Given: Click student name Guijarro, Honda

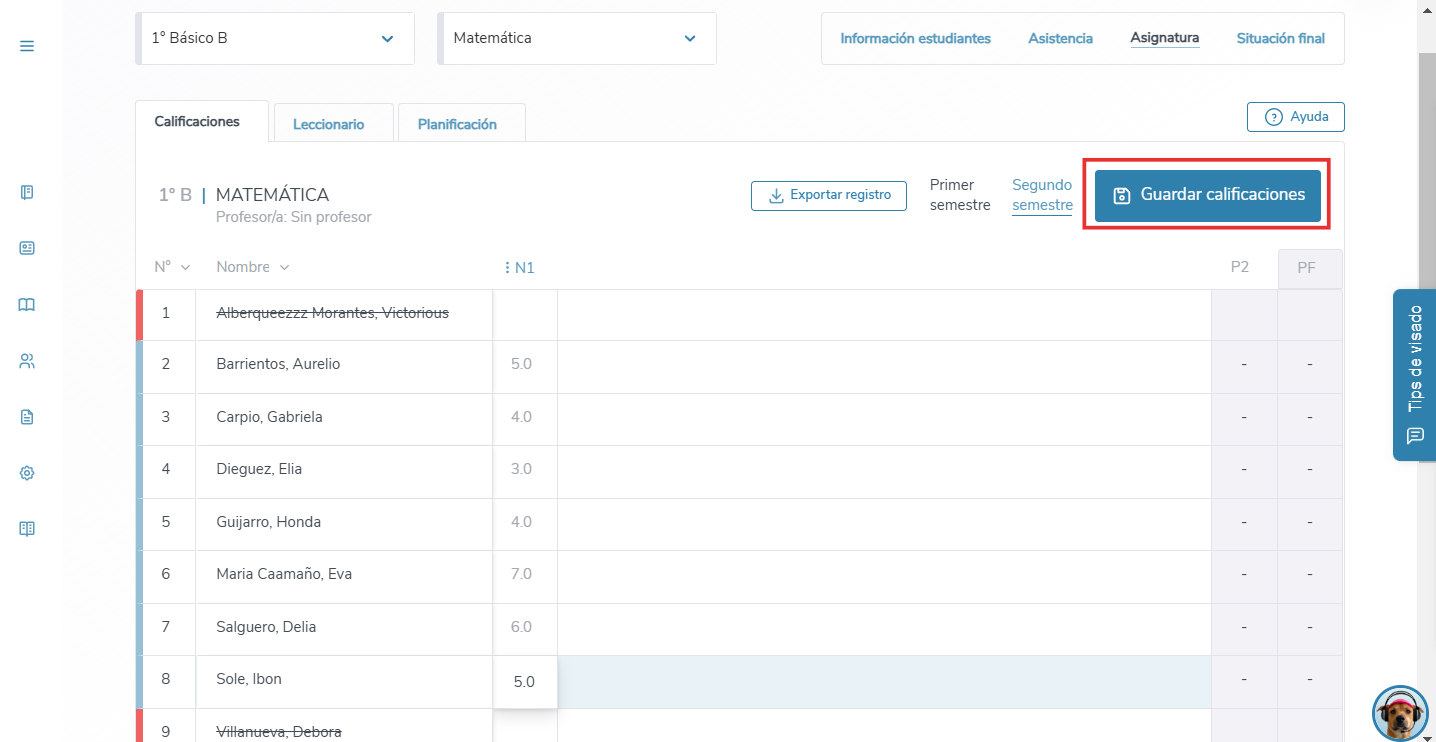Looking at the screenshot, I should (268, 522).
